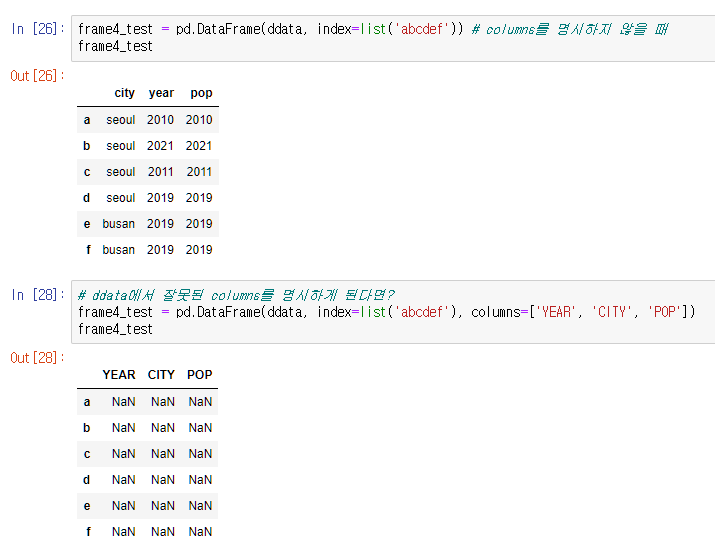Click 'pd.DataFrame' in cell 26 code
This screenshot has width=715, height=546.
point(218,29)
